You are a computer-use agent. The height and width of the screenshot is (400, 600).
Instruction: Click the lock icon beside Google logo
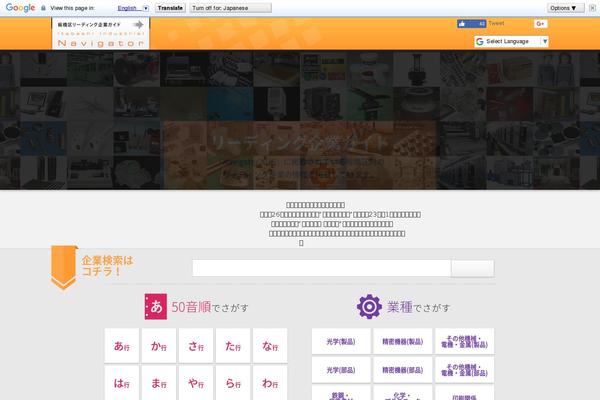[x=43, y=8]
